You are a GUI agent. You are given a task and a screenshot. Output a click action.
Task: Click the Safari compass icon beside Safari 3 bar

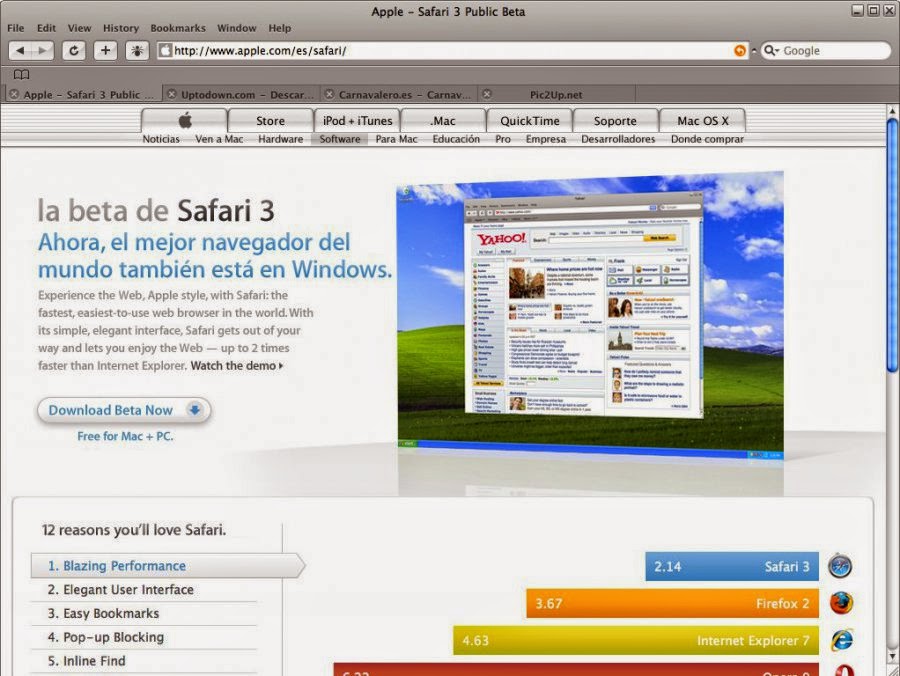840,566
